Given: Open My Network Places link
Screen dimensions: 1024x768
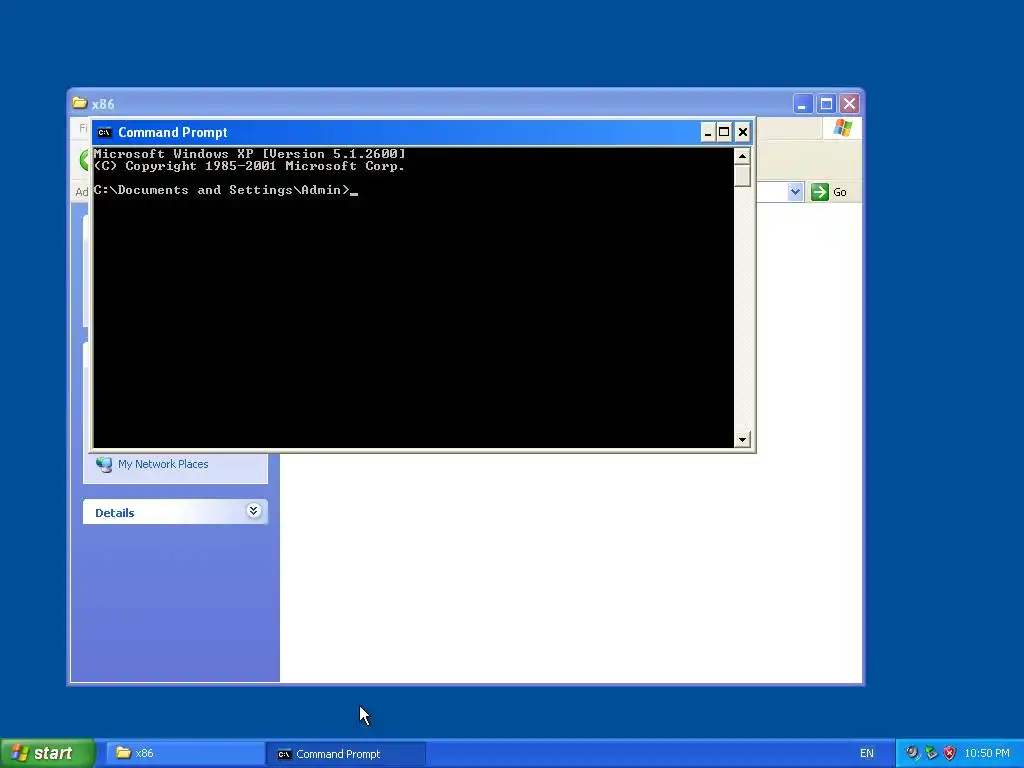Looking at the screenshot, I should click(x=163, y=464).
